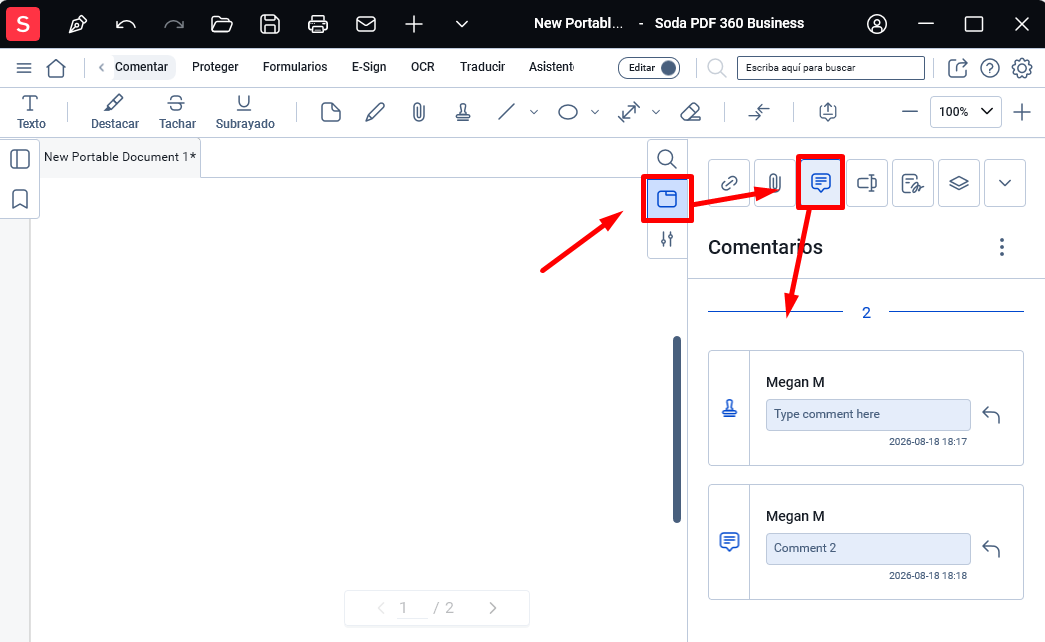
Task: Select the line drawing tool
Action: pyautogui.click(x=507, y=112)
